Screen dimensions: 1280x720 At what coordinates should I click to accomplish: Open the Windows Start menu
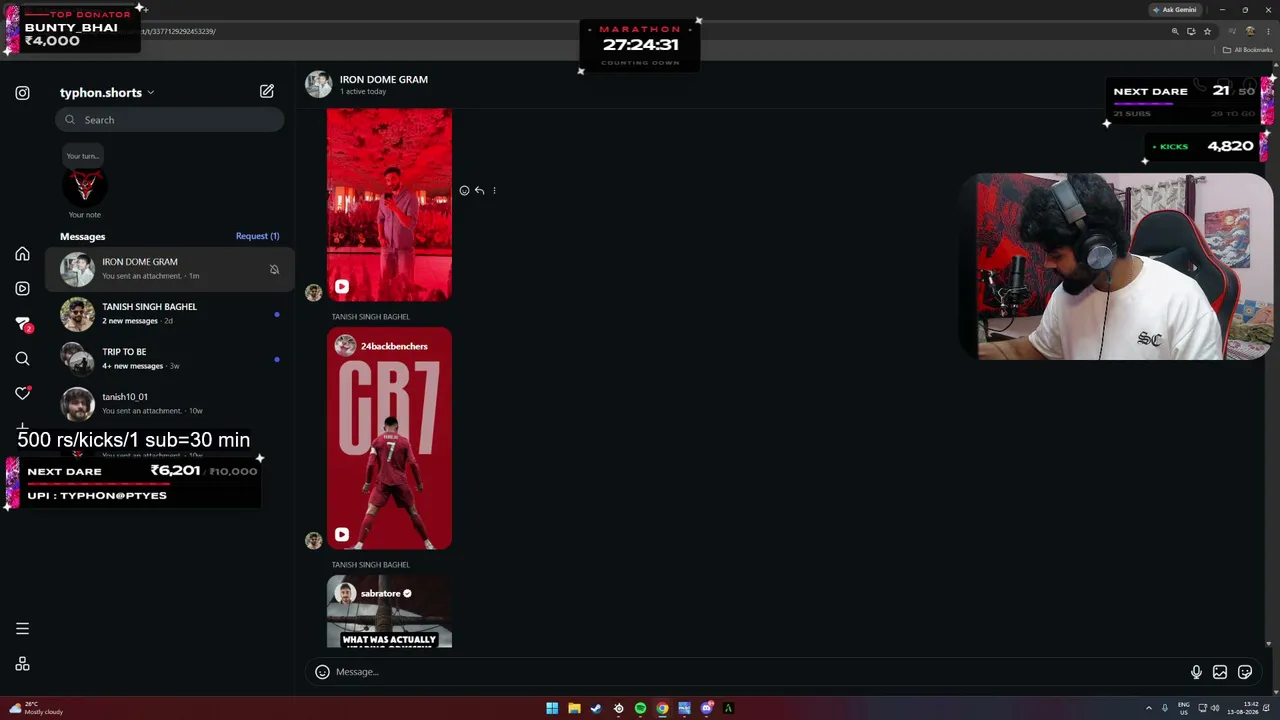(552, 709)
